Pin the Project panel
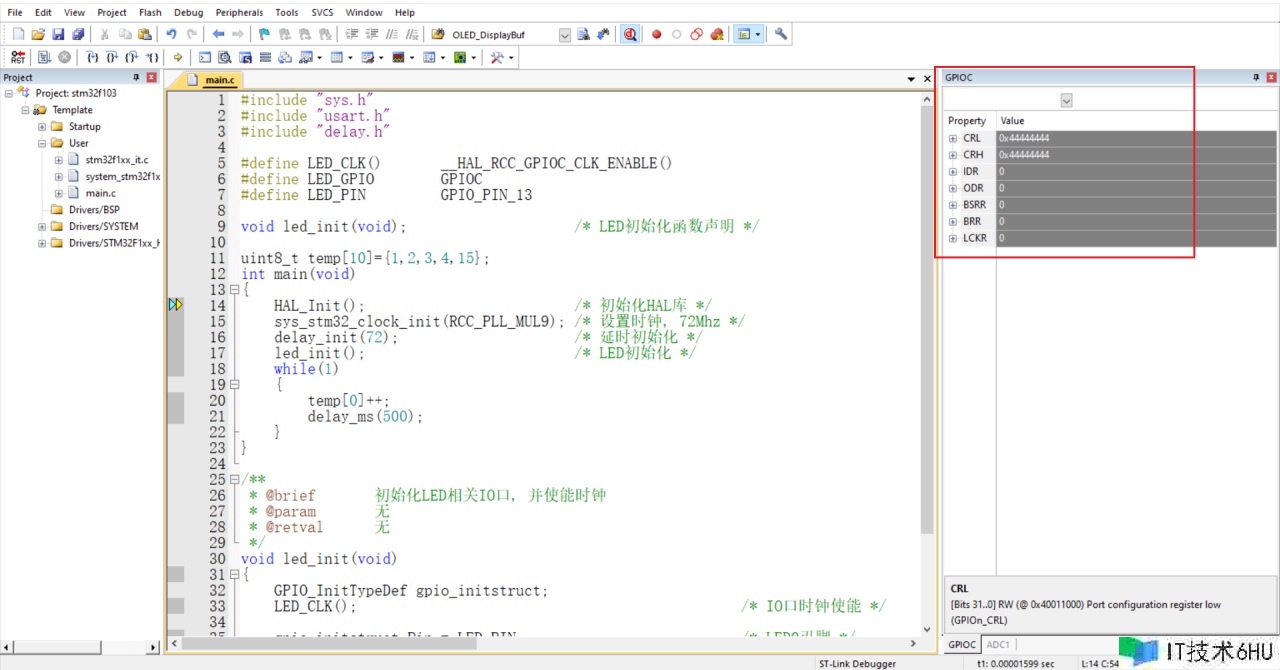Viewport: 1280px width, 670px height. point(137,78)
